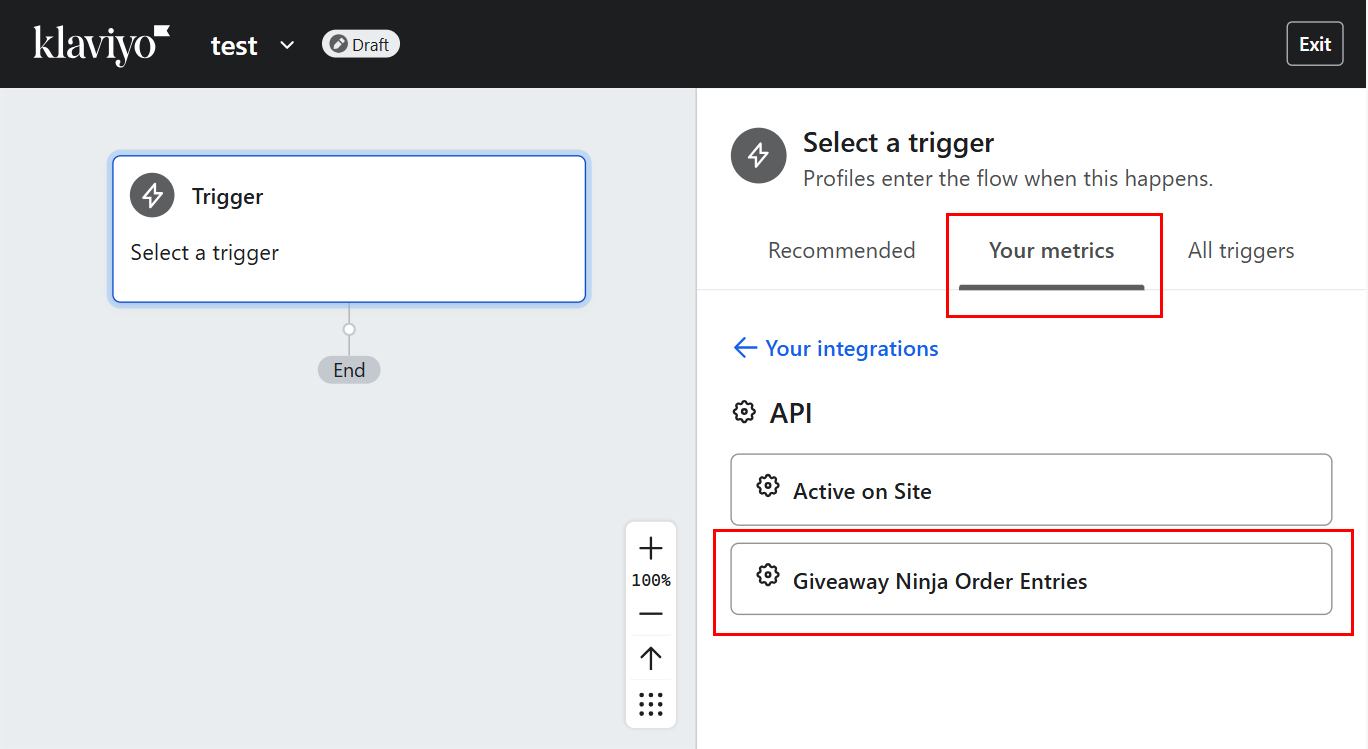Toggle the dotted grid icon
The width and height of the screenshot is (1368, 749).
pos(651,704)
